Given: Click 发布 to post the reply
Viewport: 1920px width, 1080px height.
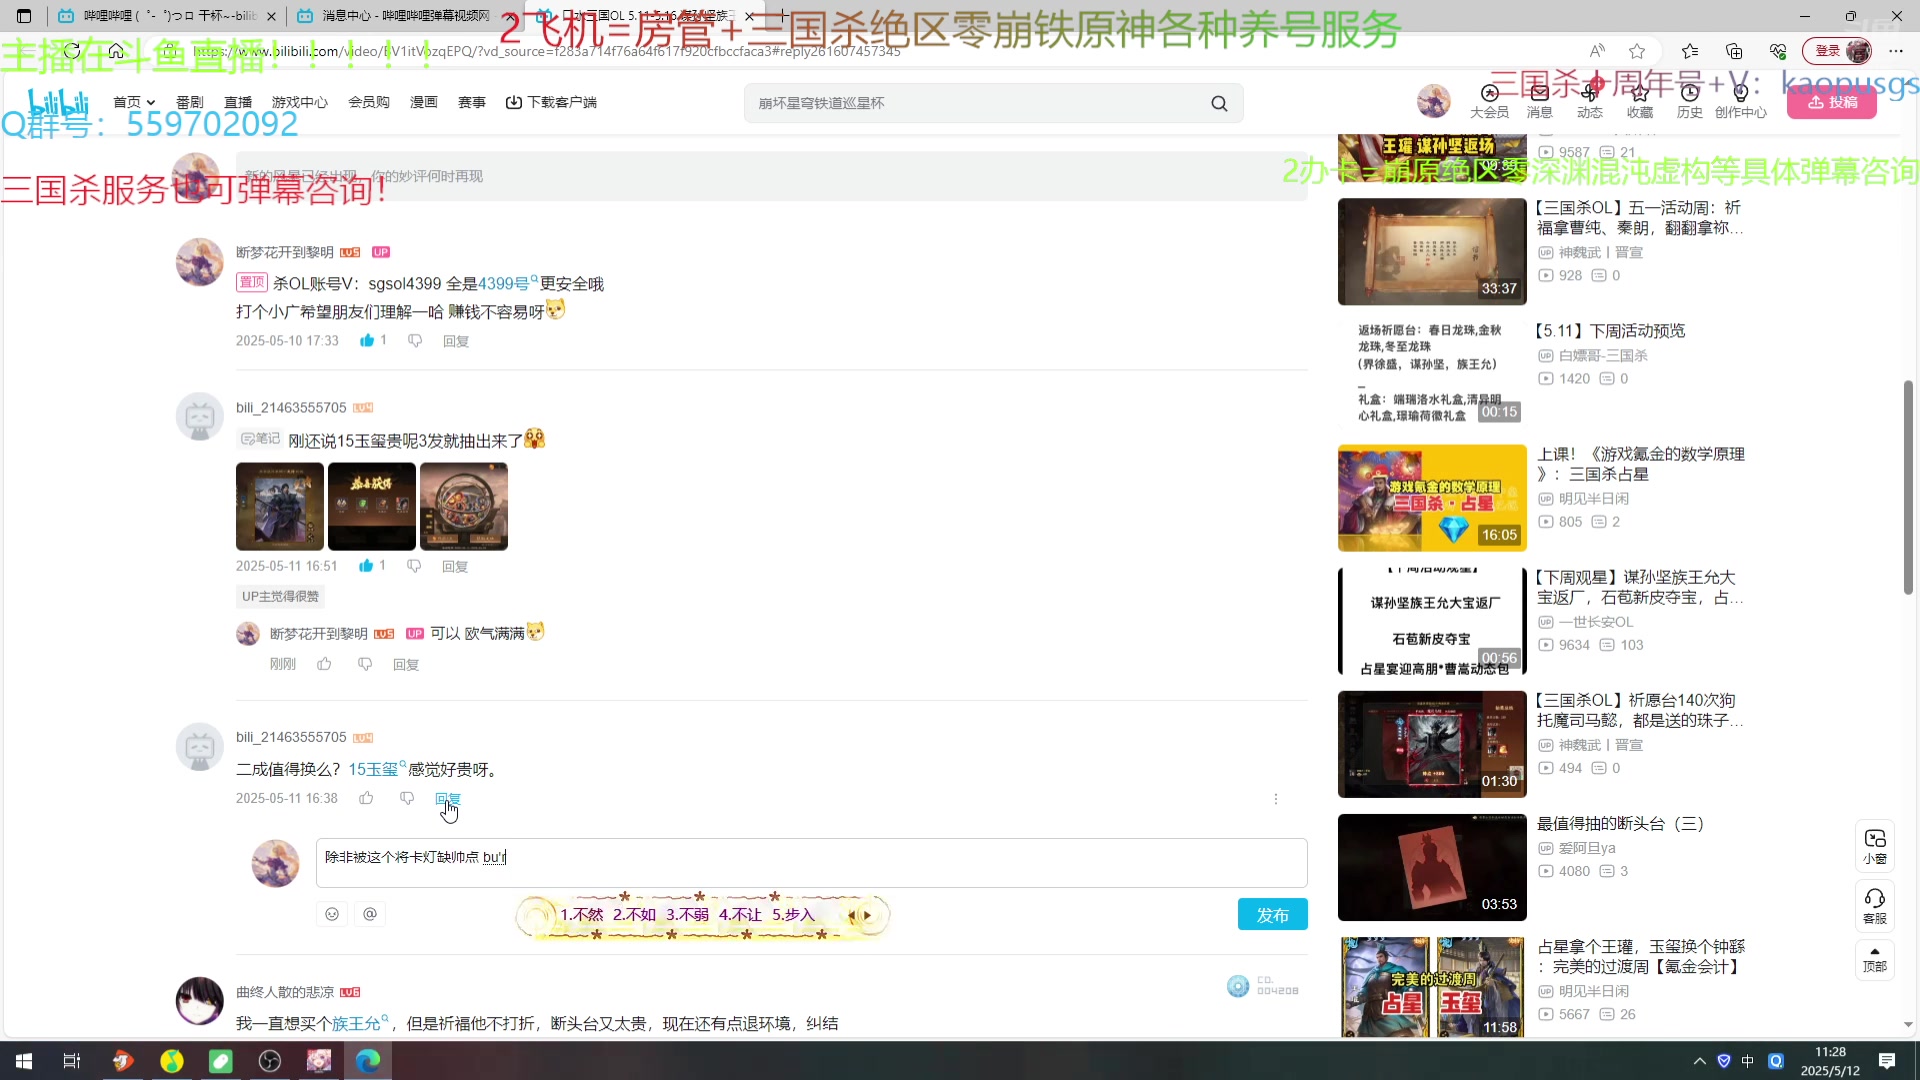Looking at the screenshot, I should 1272,915.
